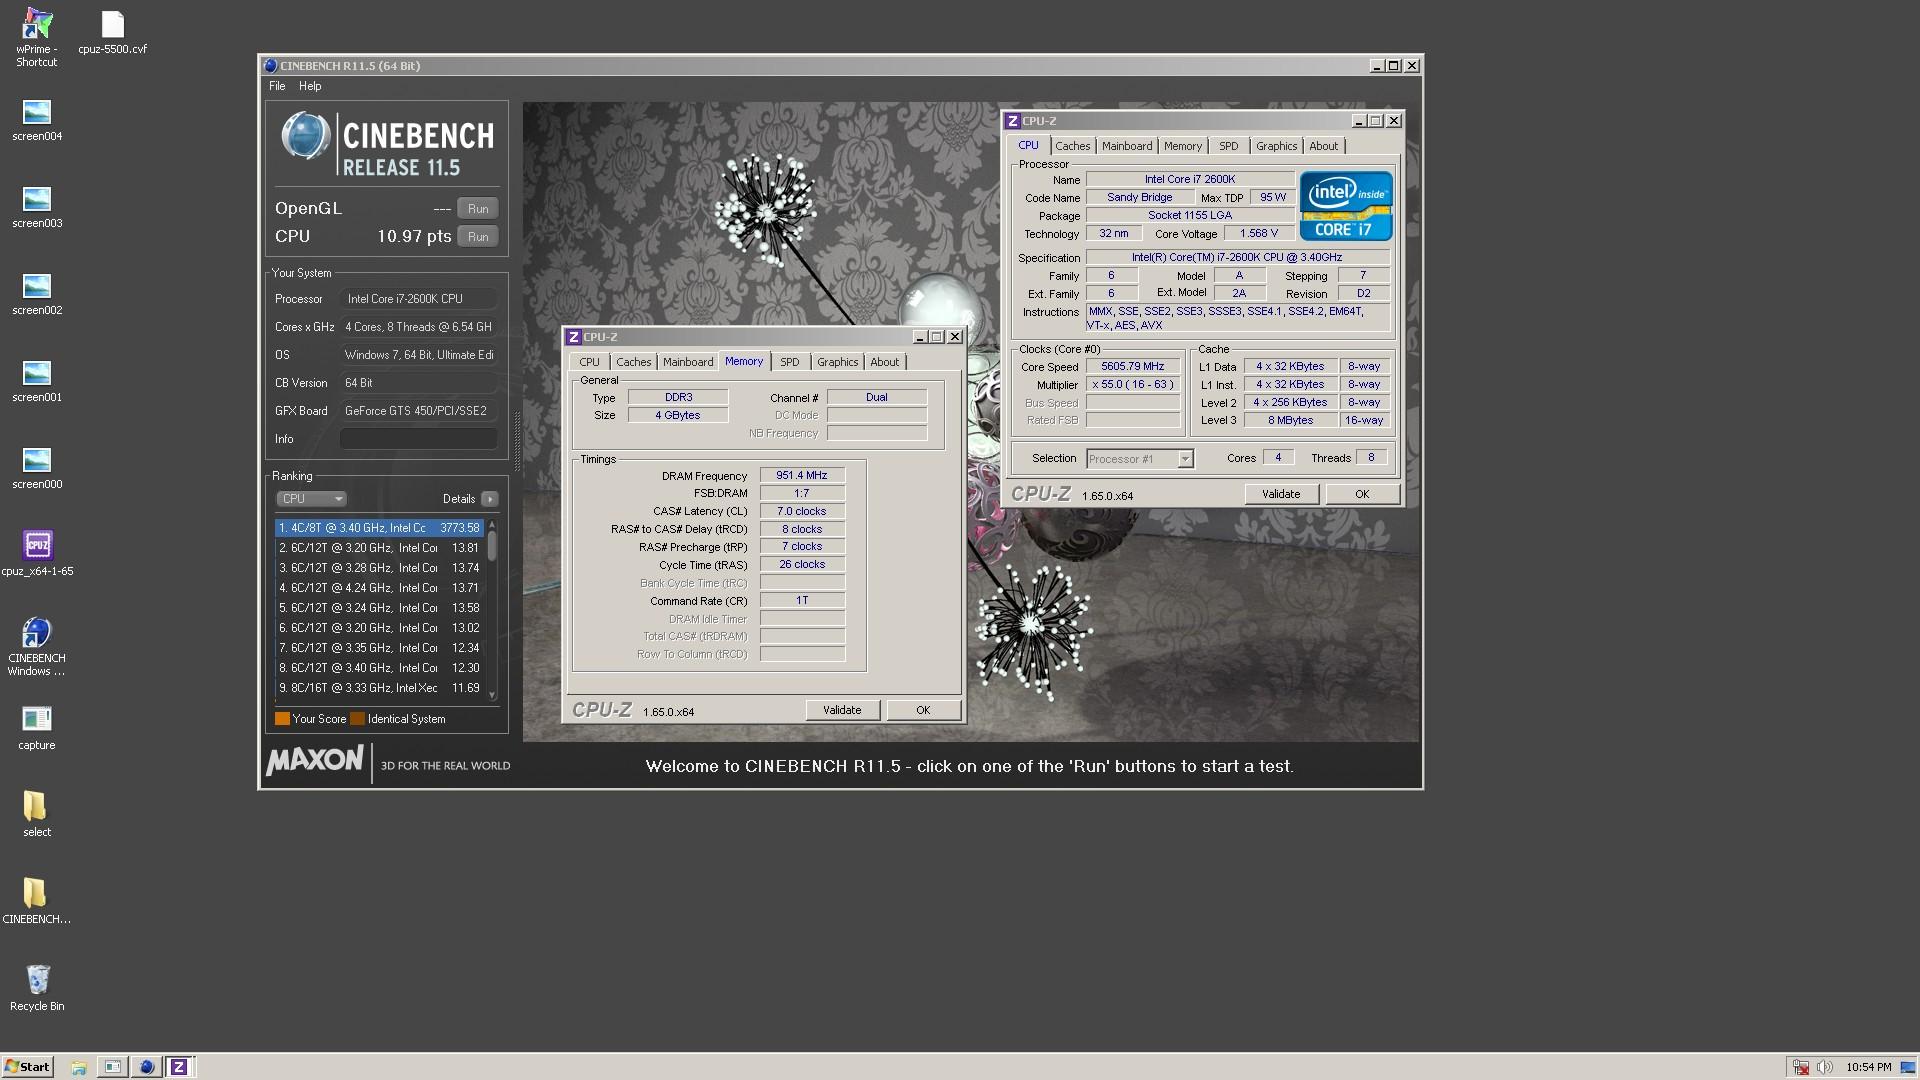The image size is (1920, 1080).
Task: Click the Core Speed value 5605.79 MHz
Action: pos(1133,367)
